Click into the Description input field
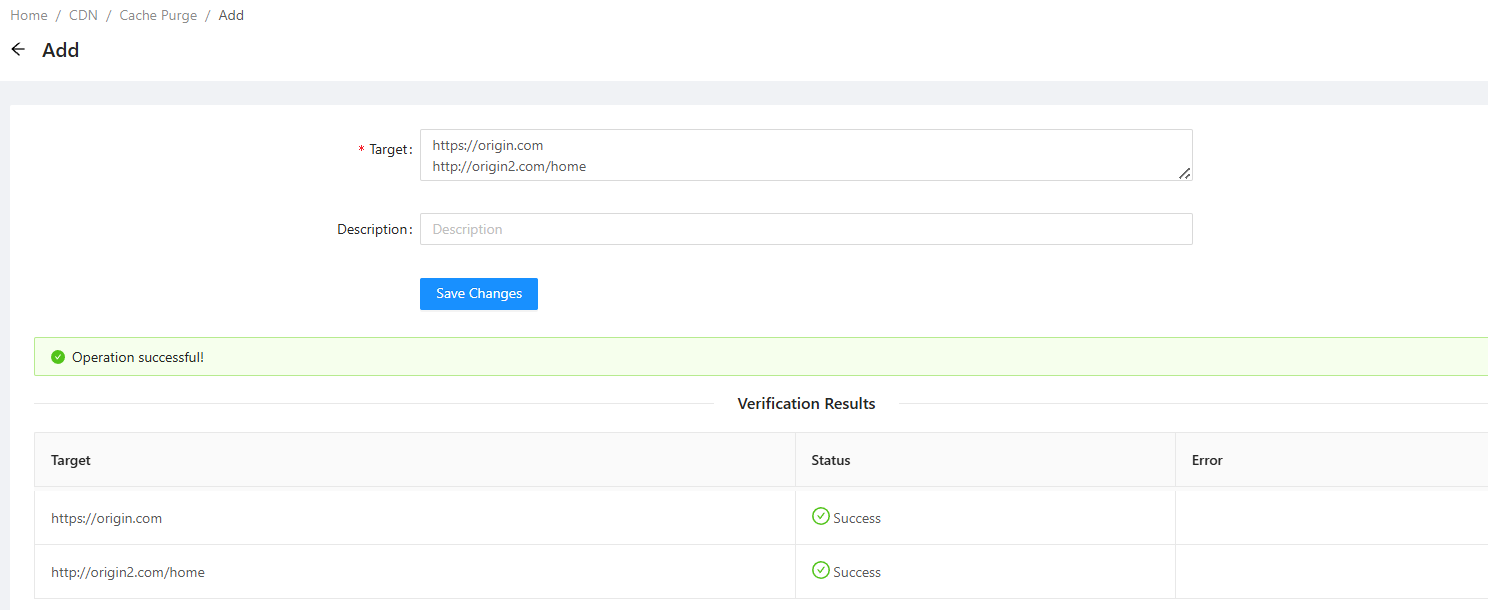The image size is (1488, 610). pos(806,229)
